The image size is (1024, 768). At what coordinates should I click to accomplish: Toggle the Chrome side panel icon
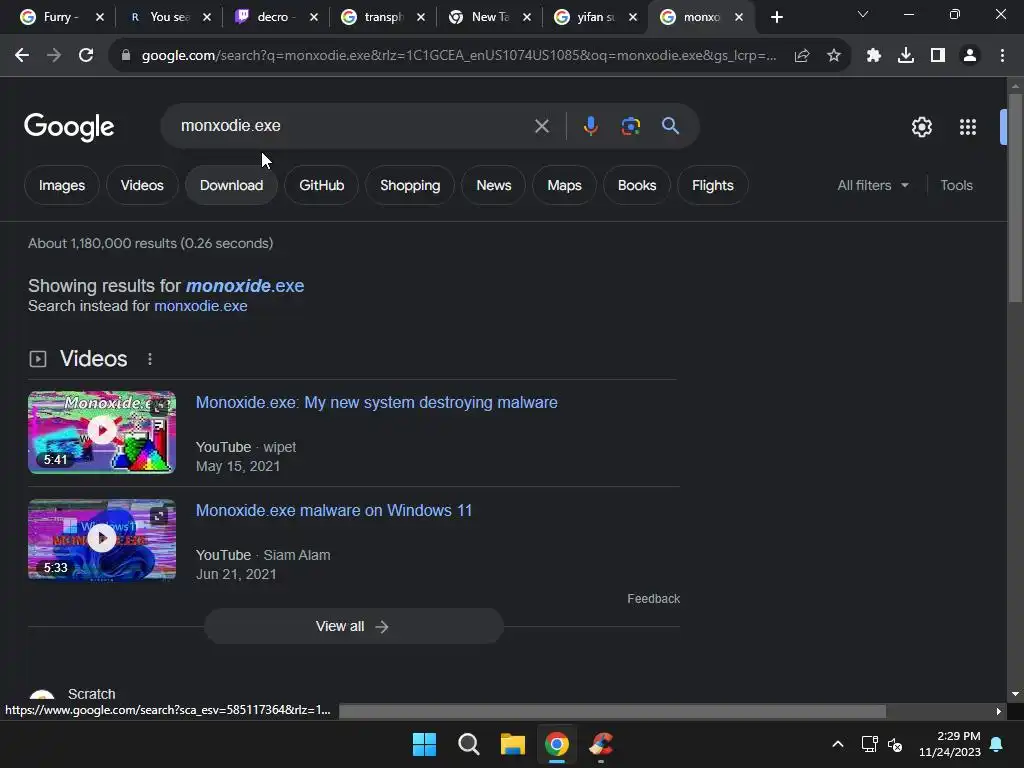click(x=938, y=56)
